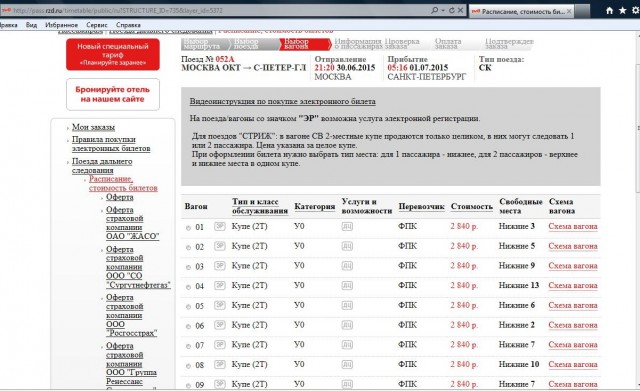Click Бронируйте отель на нашем сайте banner

pyautogui.click(x=113, y=94)
